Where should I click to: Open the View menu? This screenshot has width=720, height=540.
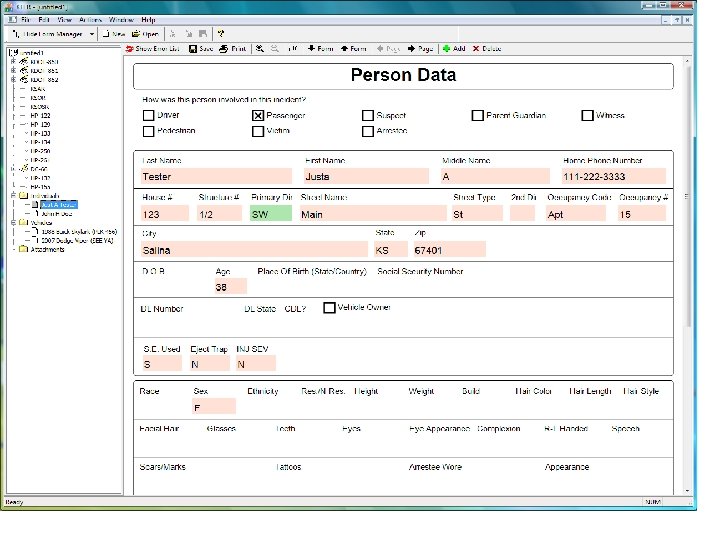(65, 20)
